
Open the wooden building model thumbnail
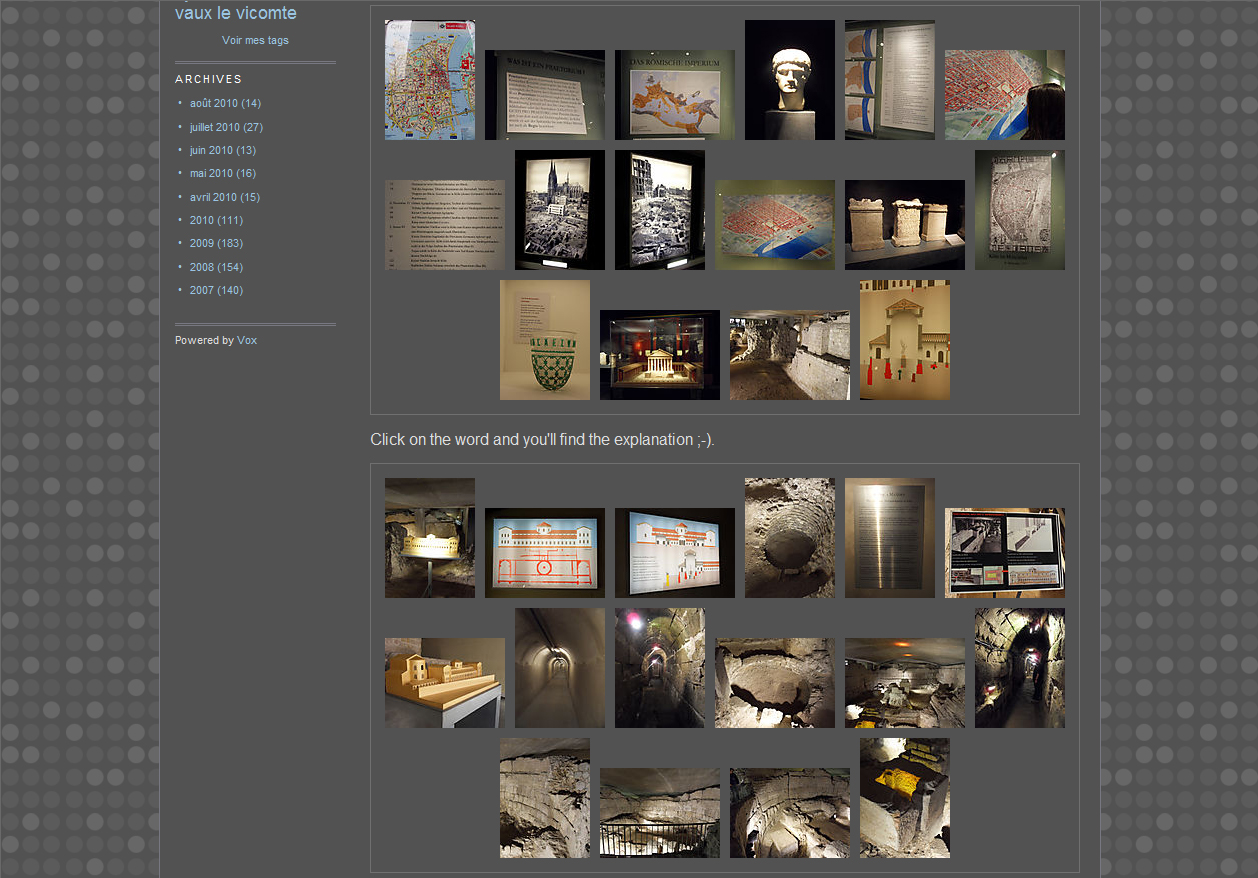pos(444,683)
